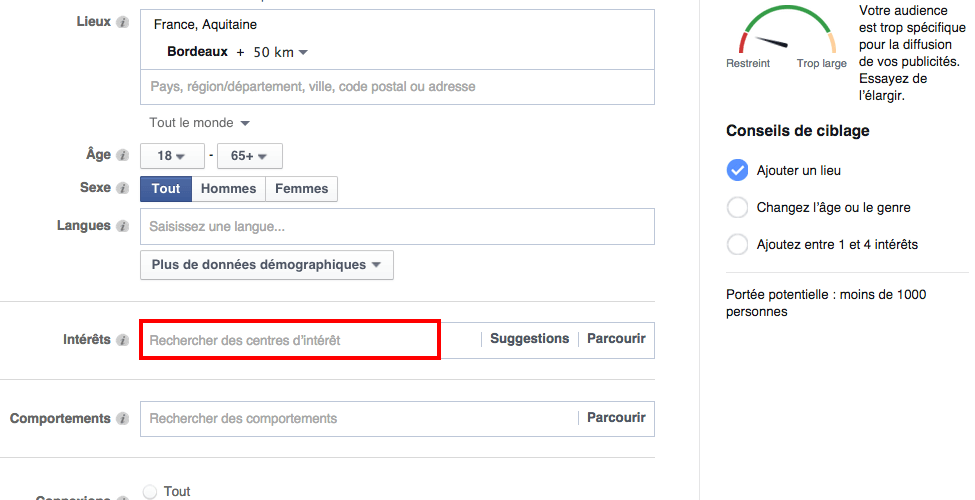Click the info icon beside Langues
The width and height of the screenshot is (975, 500).
[122, 226]
